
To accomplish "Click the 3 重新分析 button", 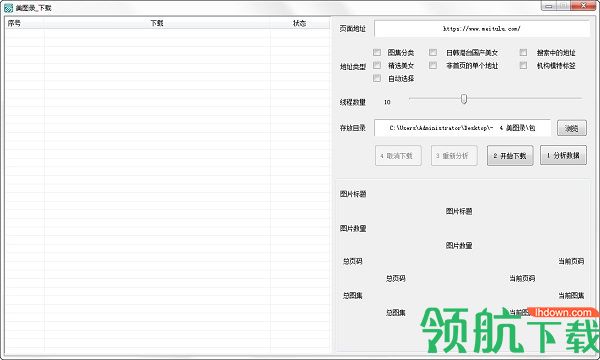I will pos(454,156).
